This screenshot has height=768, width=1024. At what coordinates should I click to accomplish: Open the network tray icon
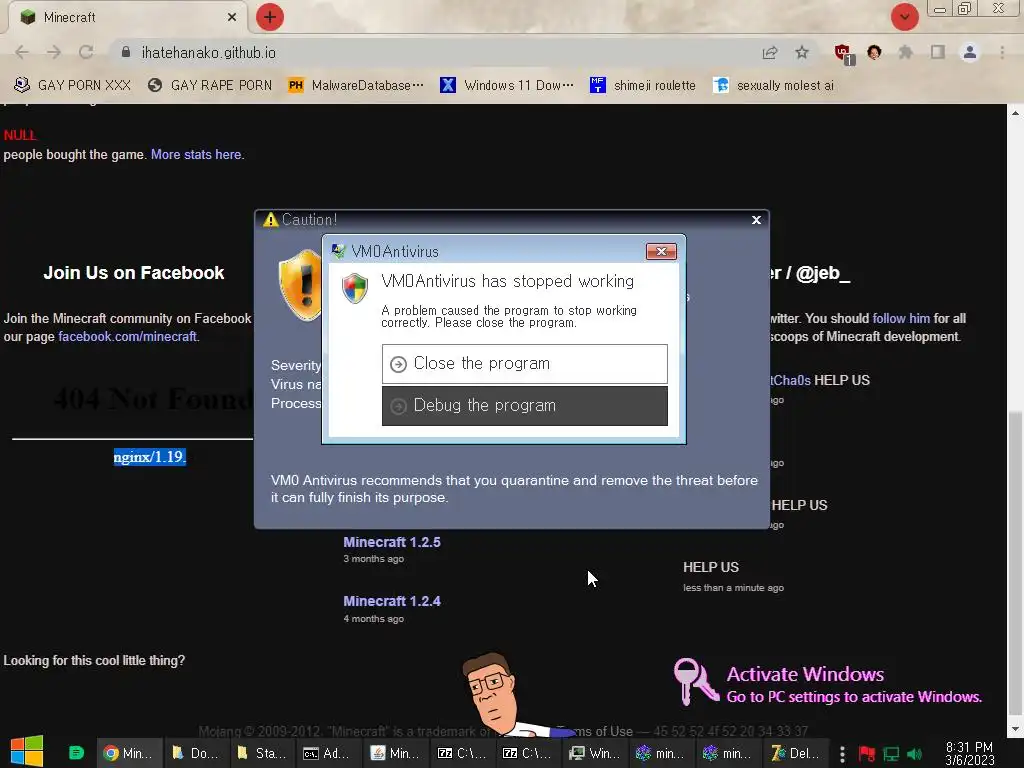click(x=891, y=754)
